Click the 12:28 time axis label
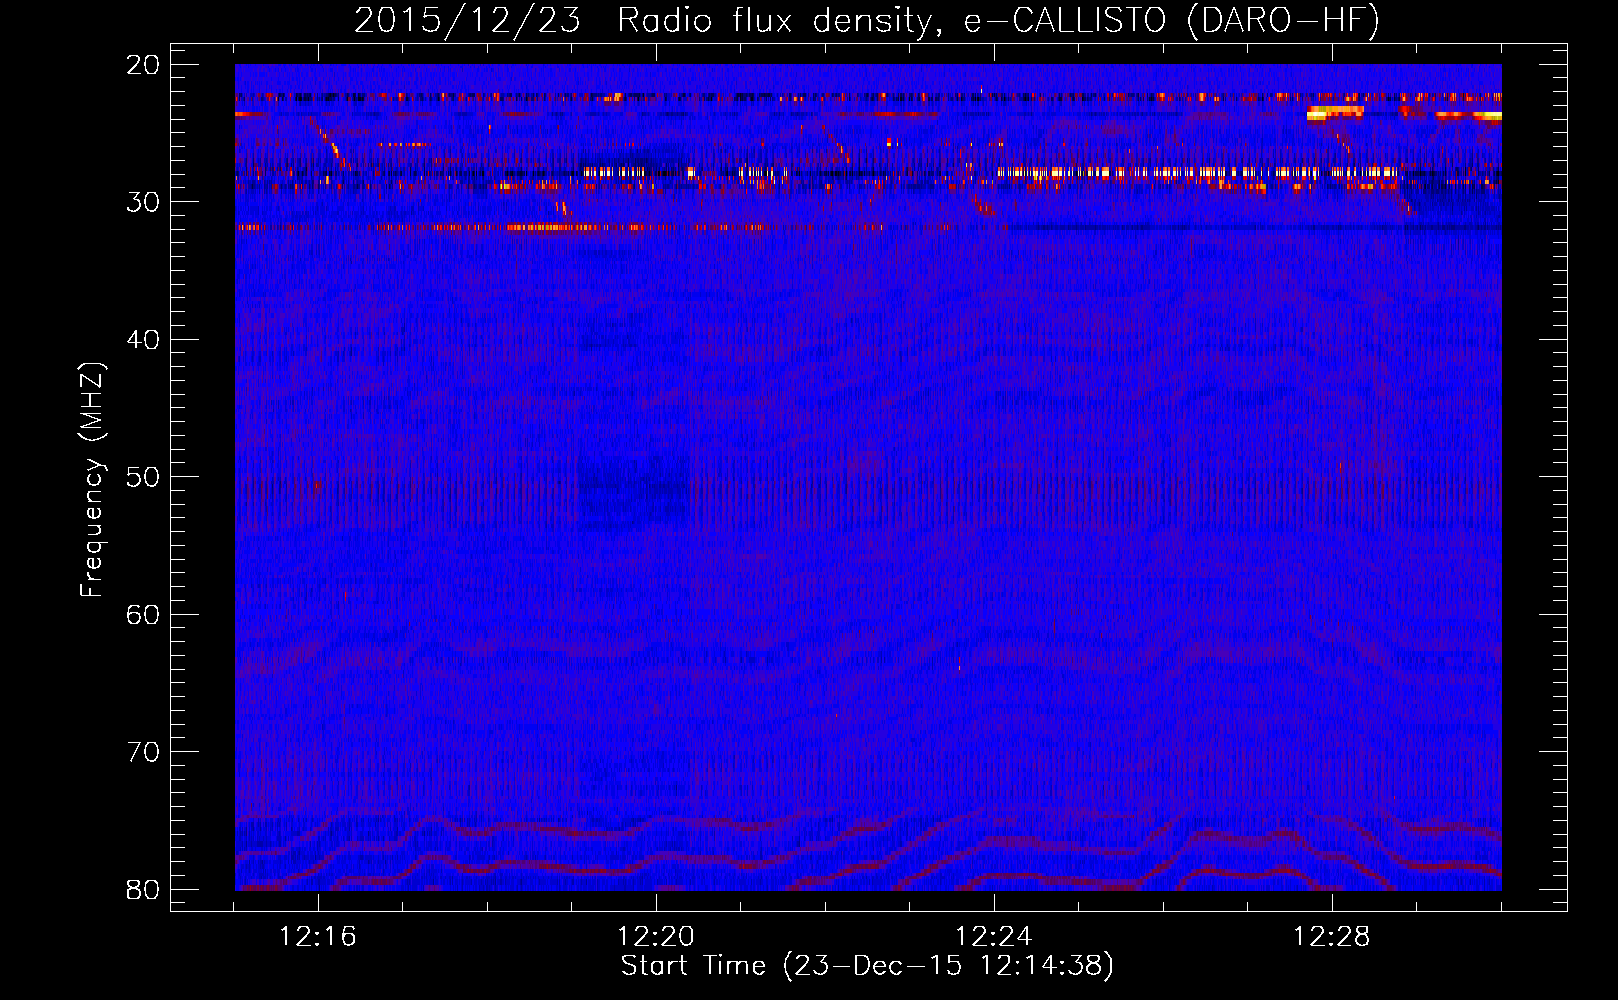Image resolution: width=1618 pixels, height=1000 pixels. point(1332,937)
